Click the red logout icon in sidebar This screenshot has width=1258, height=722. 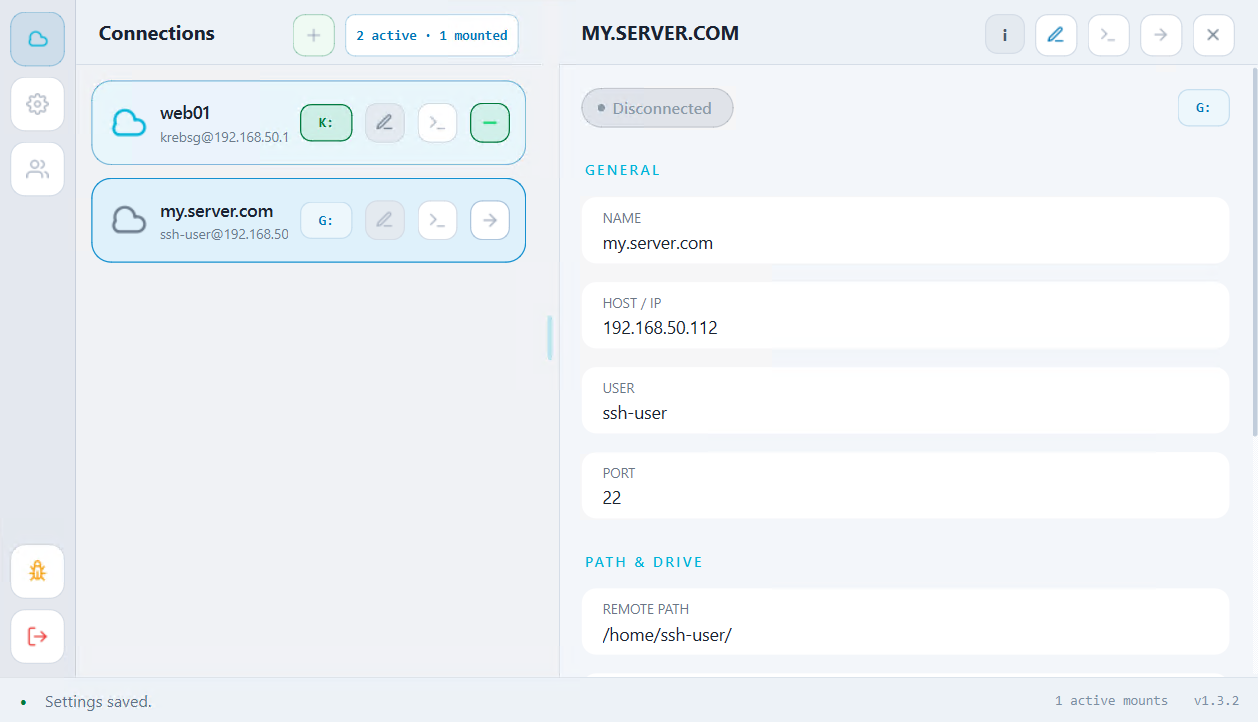38,636
